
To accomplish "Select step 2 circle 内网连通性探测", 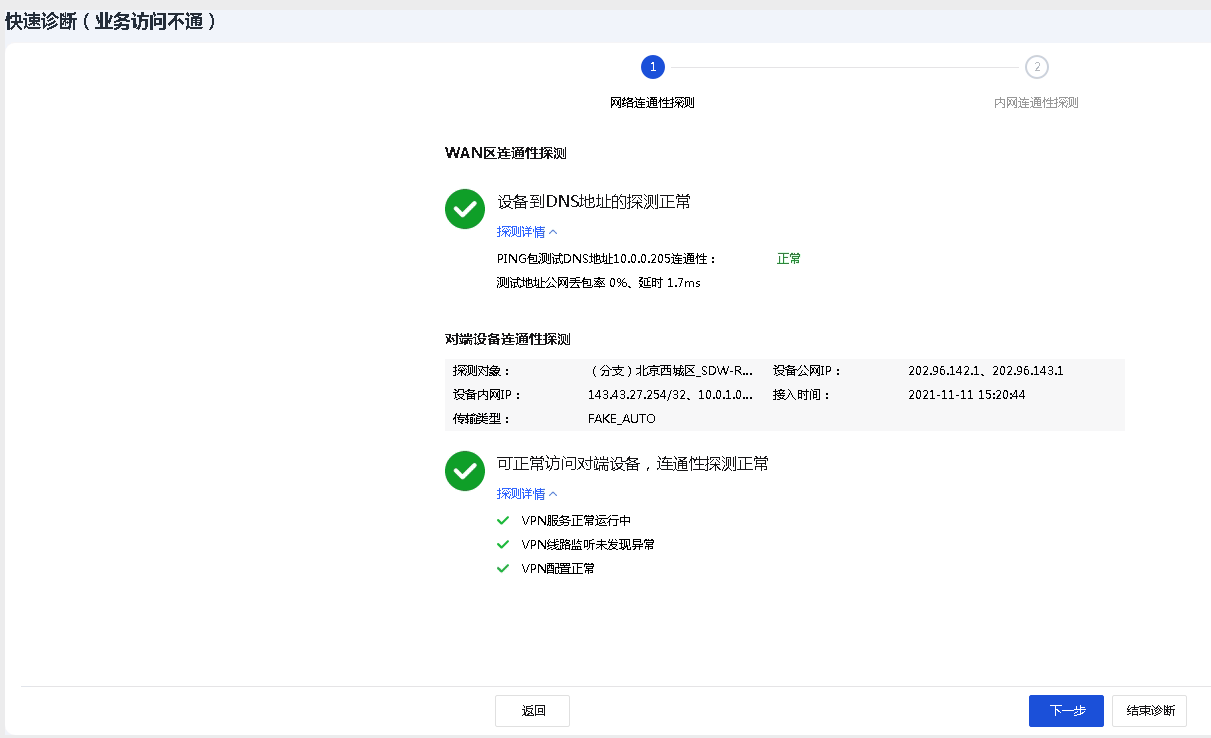I will 1036,67.
